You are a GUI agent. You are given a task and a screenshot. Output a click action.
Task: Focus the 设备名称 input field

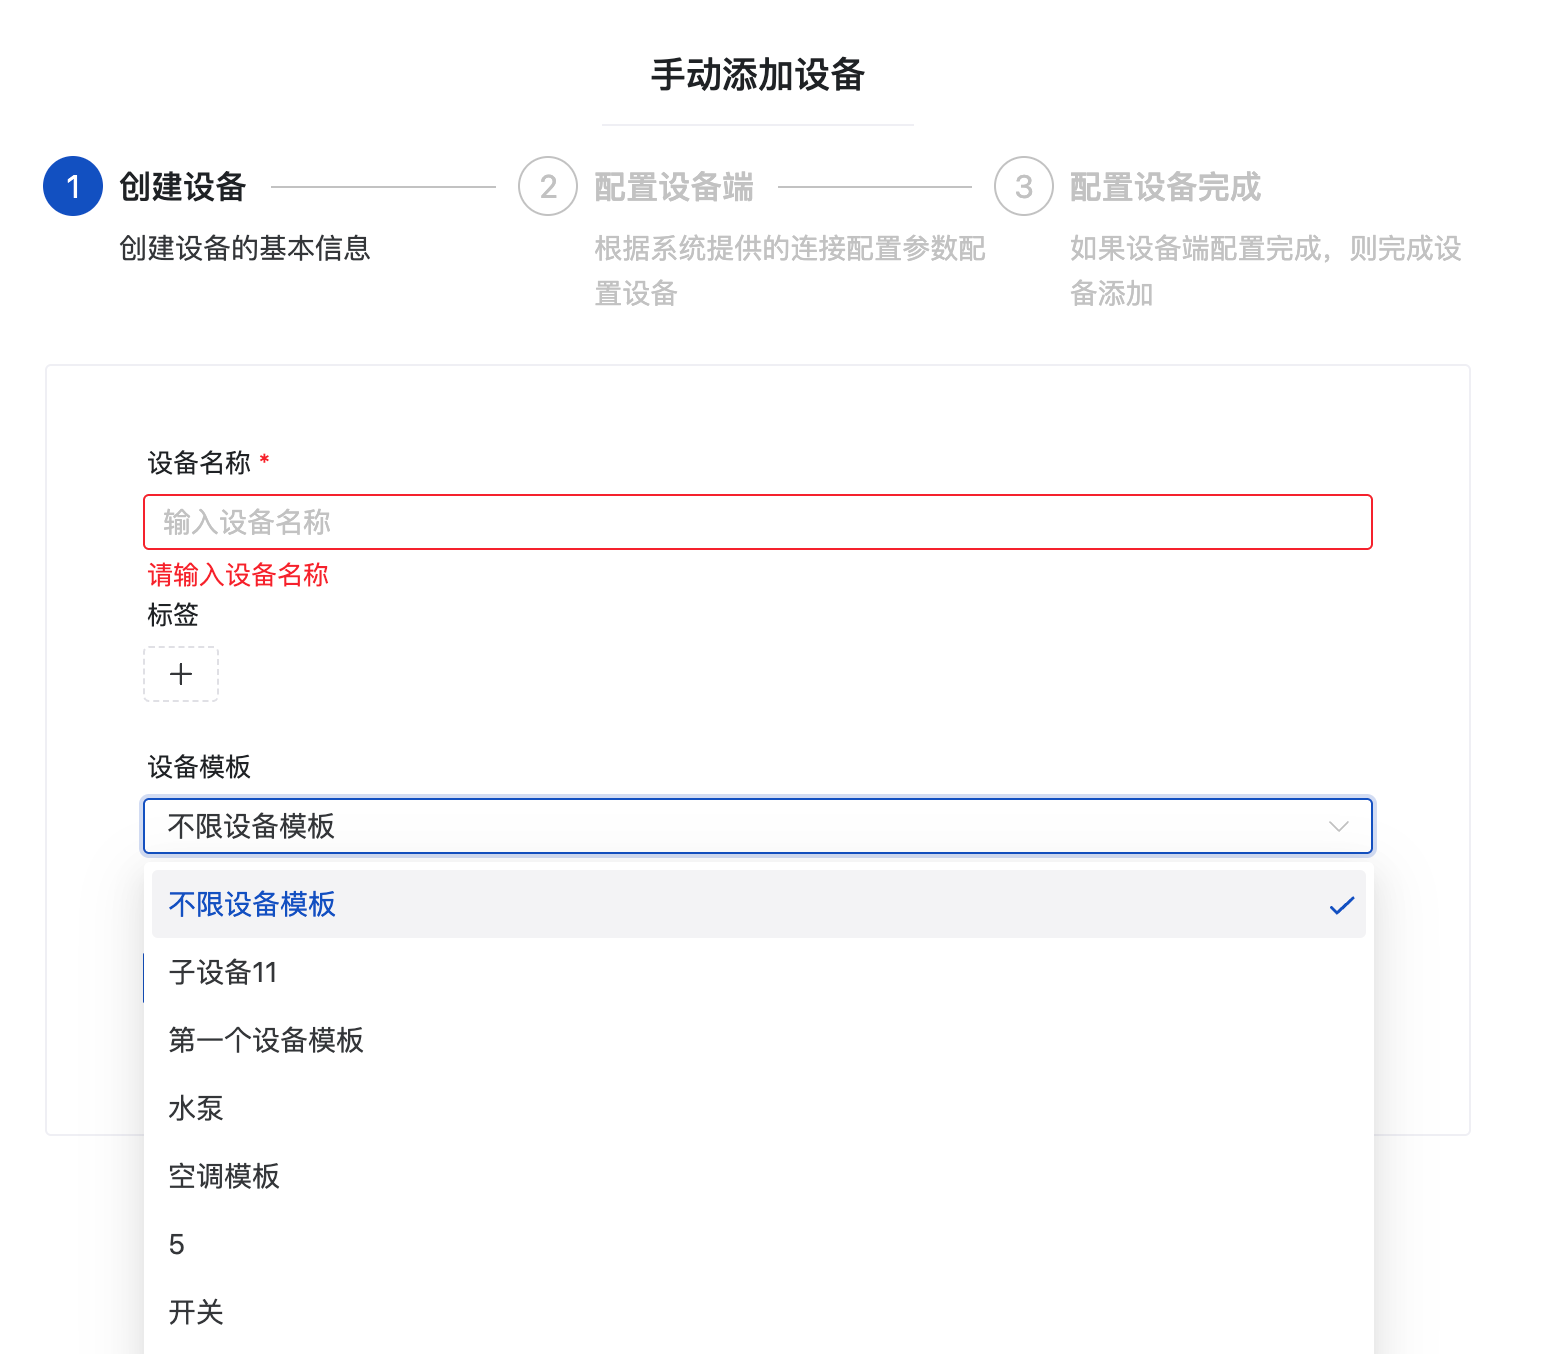point(758,522)
